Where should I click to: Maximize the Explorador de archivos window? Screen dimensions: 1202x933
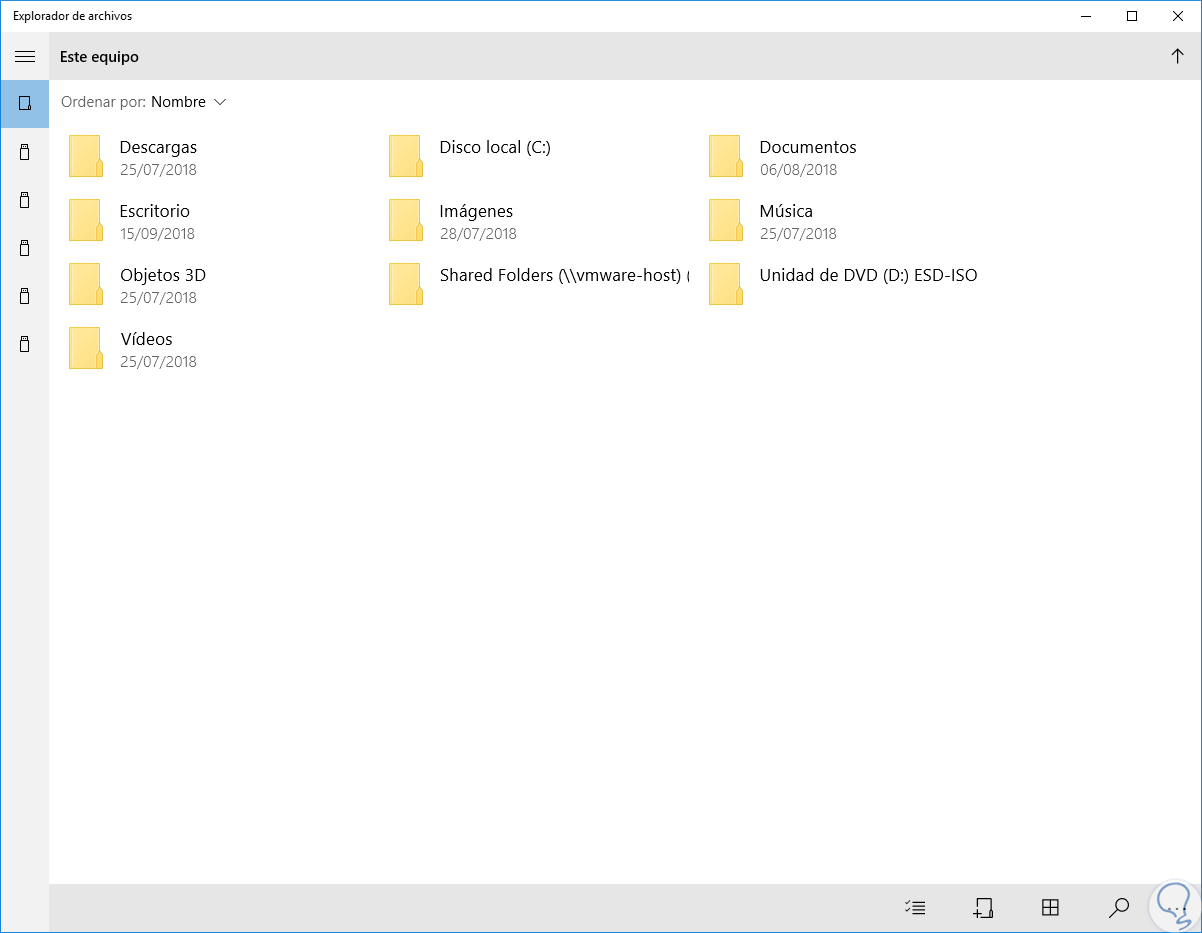(1131, 16)
